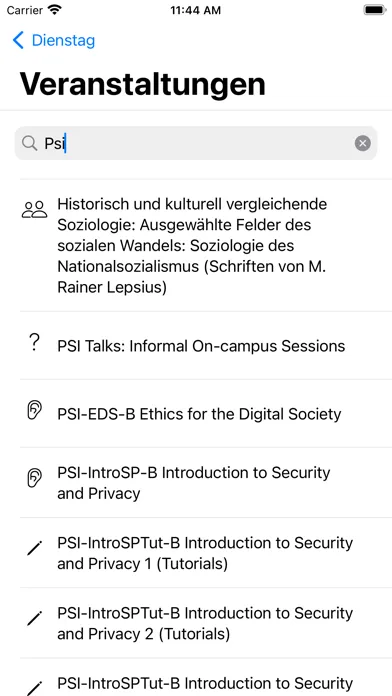Focus the search field containing Psi
This screenshot has width=392, height=696.
(x=196, y=143)
